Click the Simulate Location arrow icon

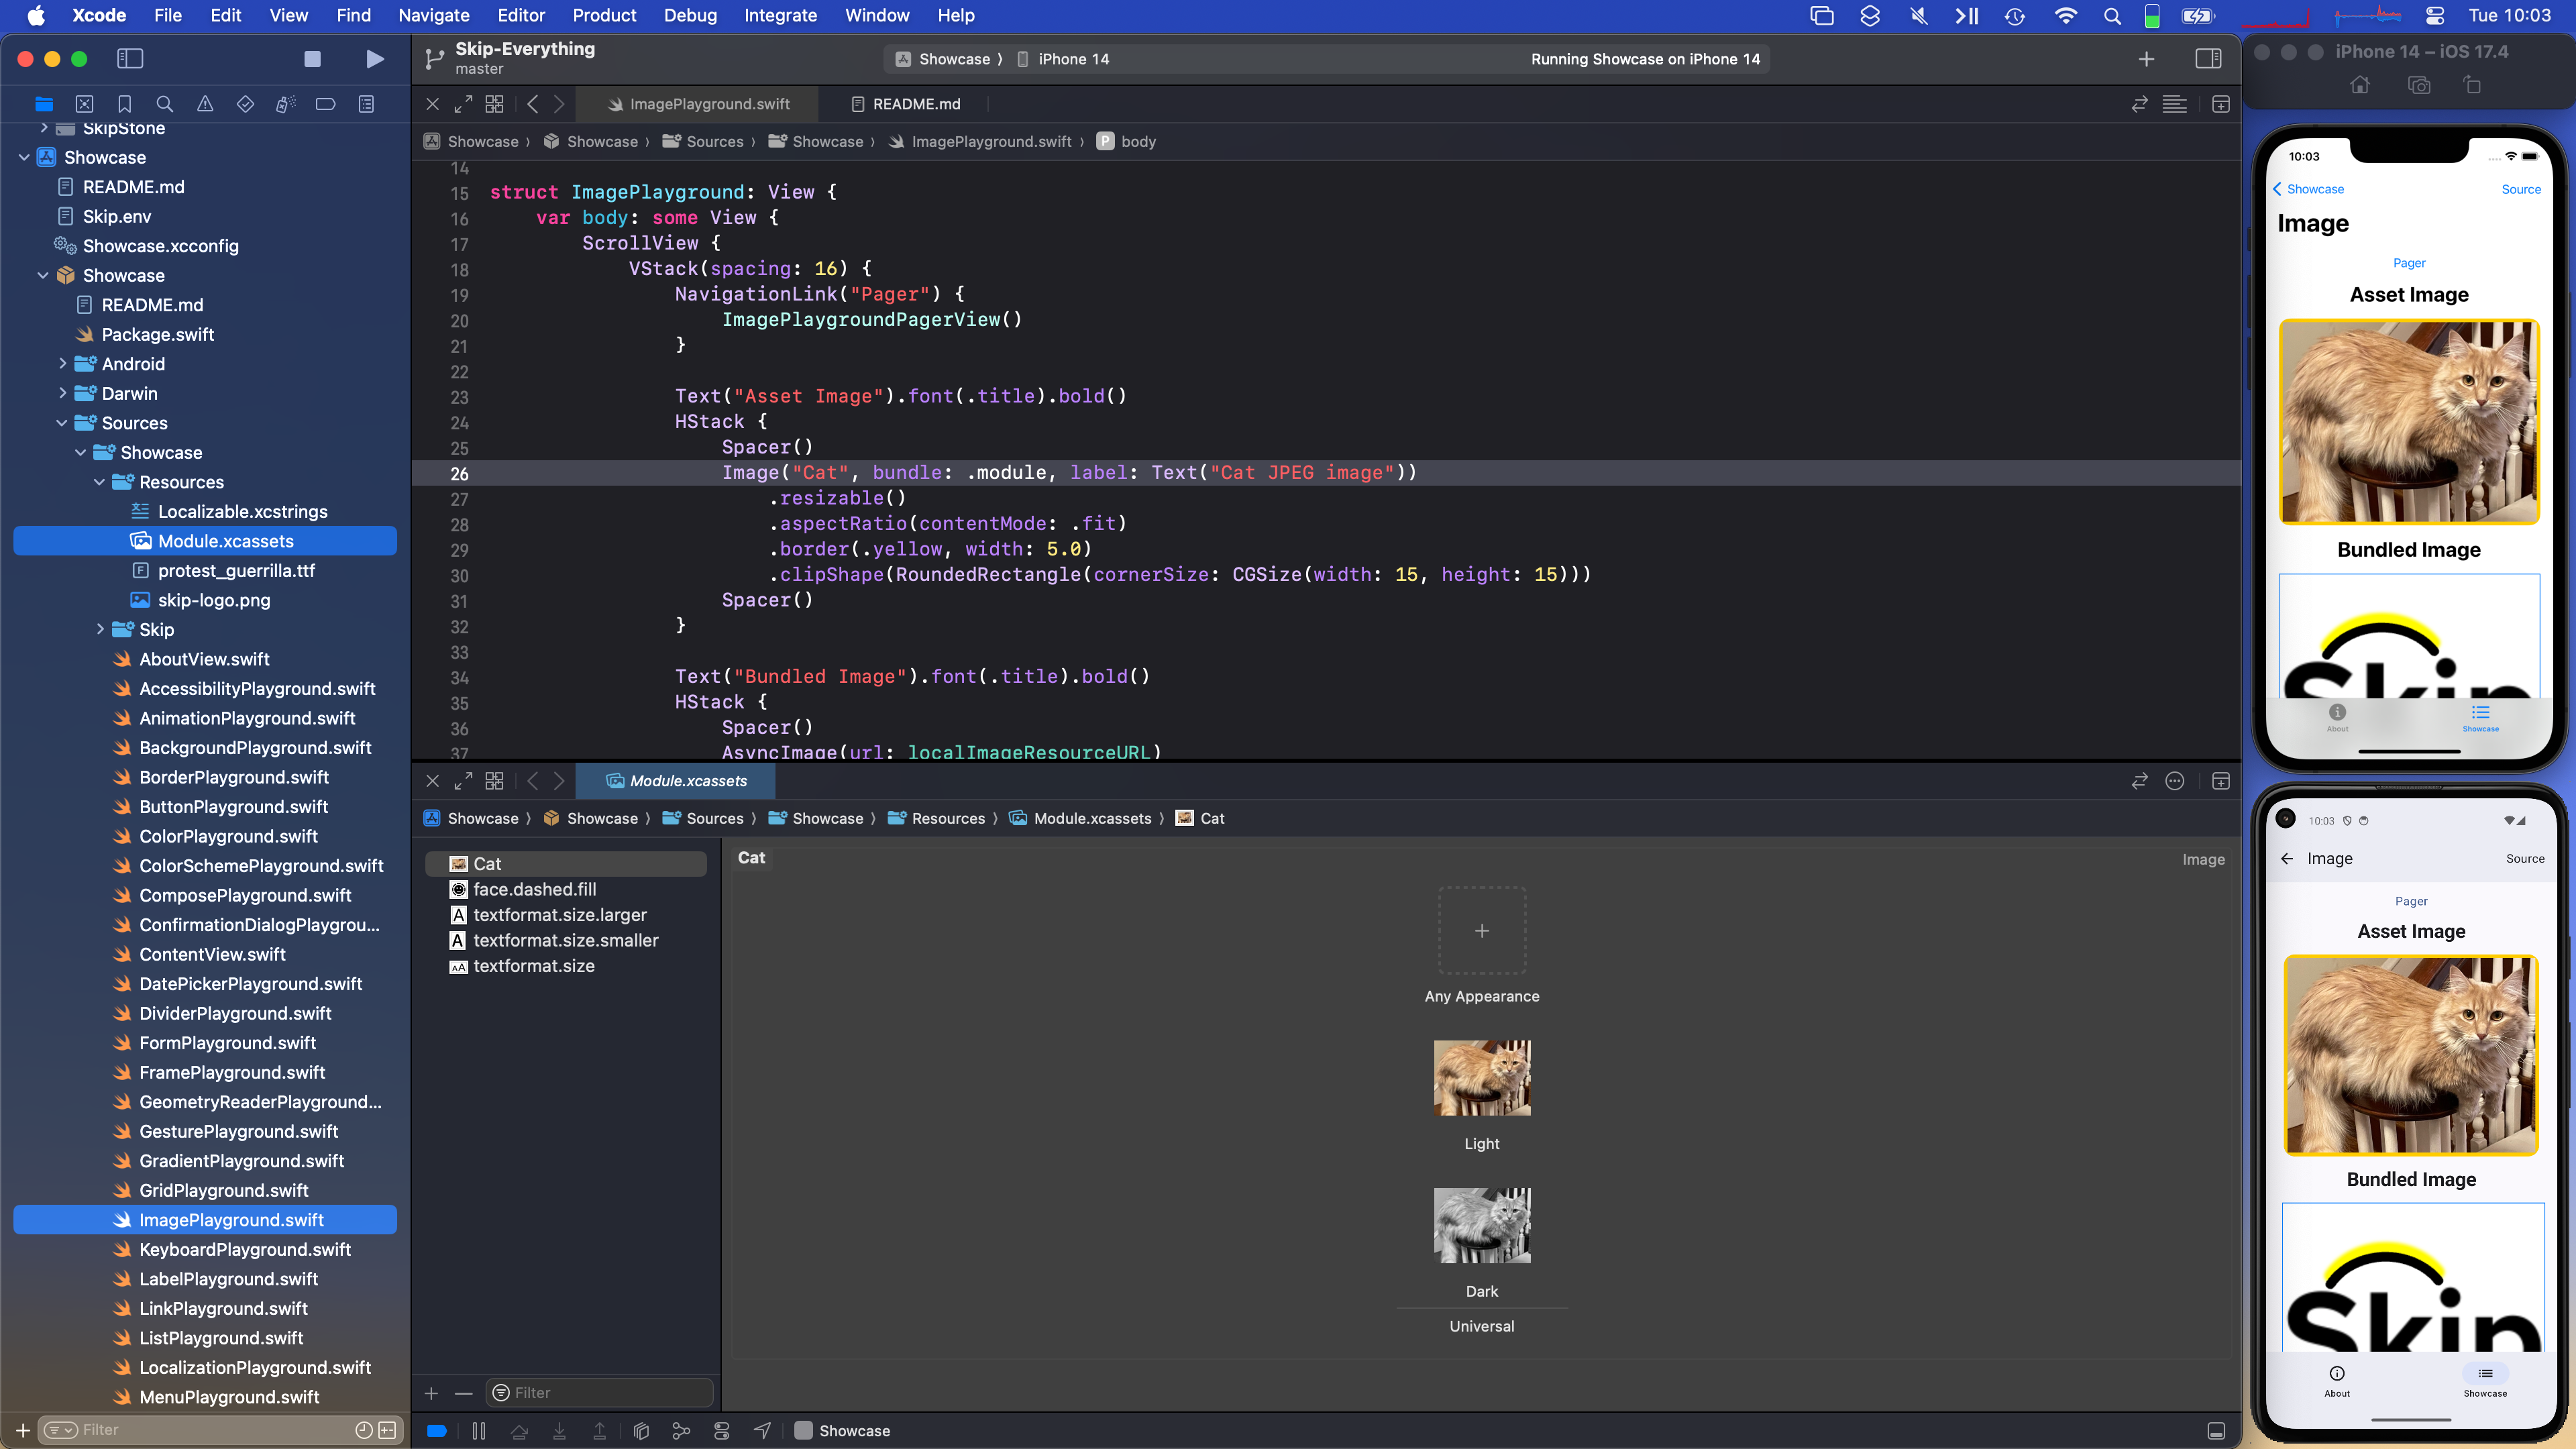tap(762, 1431)
